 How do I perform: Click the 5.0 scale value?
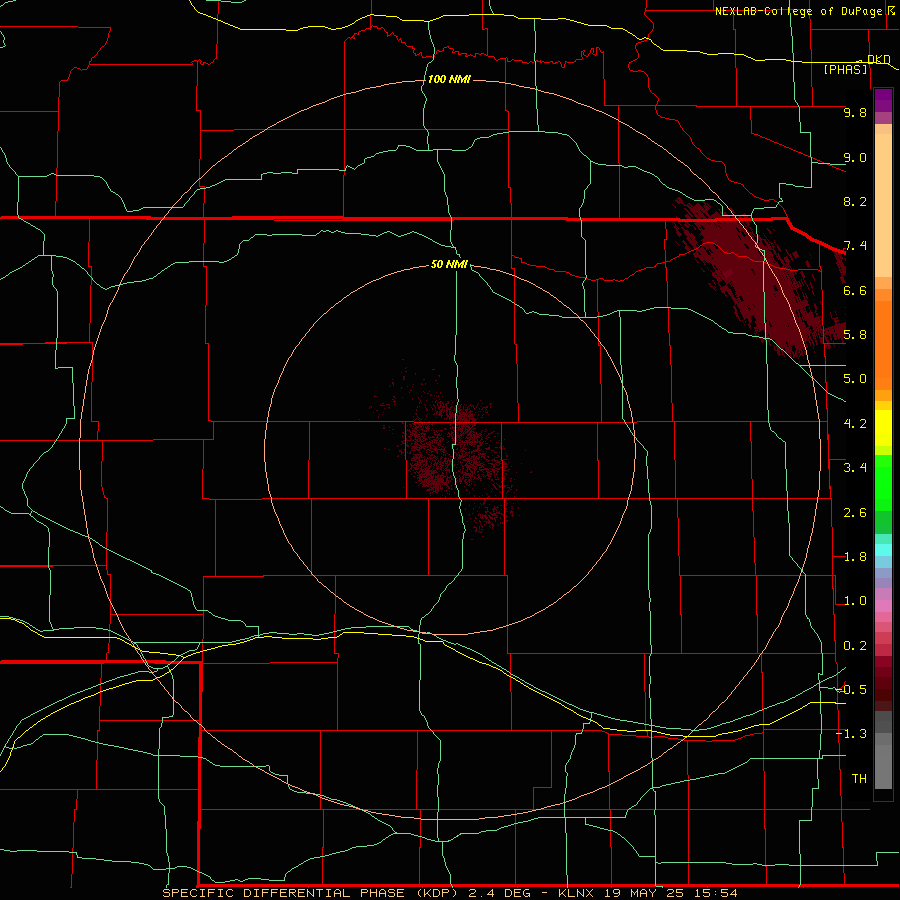click(855, 379)
